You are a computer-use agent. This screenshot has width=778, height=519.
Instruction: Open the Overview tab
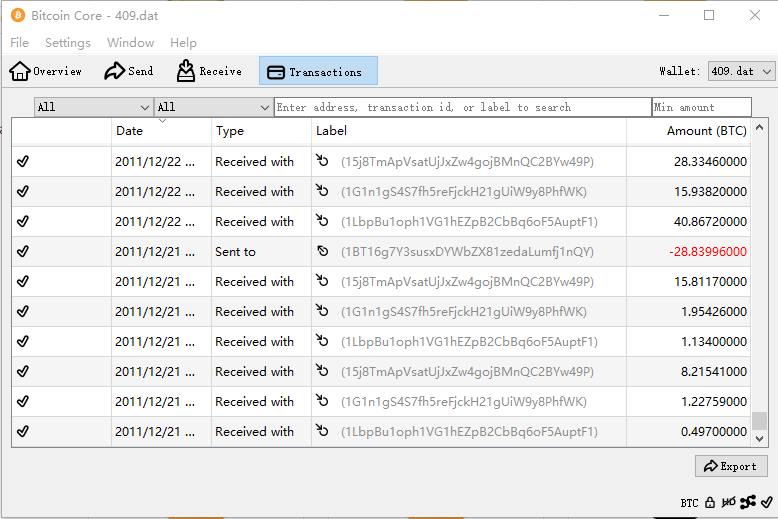click(46, 71)
